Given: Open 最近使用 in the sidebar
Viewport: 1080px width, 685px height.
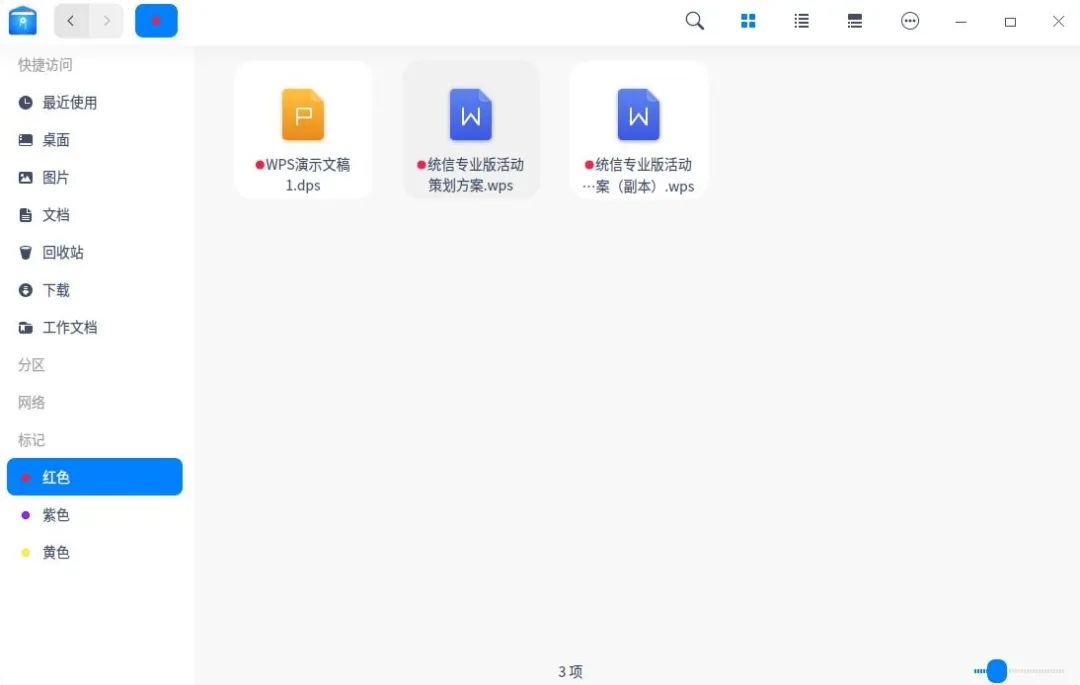Looking at the screenshot, I should 94,103.
